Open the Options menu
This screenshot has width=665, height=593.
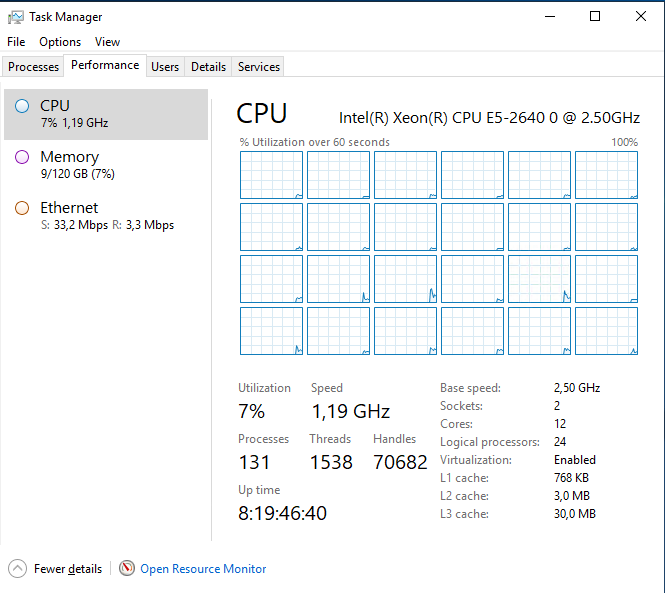60,42
